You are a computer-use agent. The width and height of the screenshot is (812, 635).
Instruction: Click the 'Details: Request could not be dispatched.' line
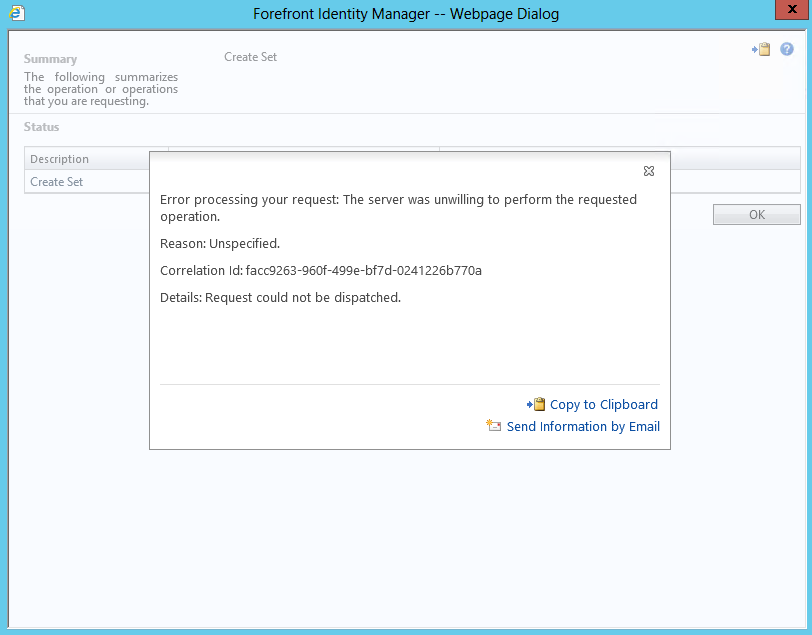(x=280, y=297)
